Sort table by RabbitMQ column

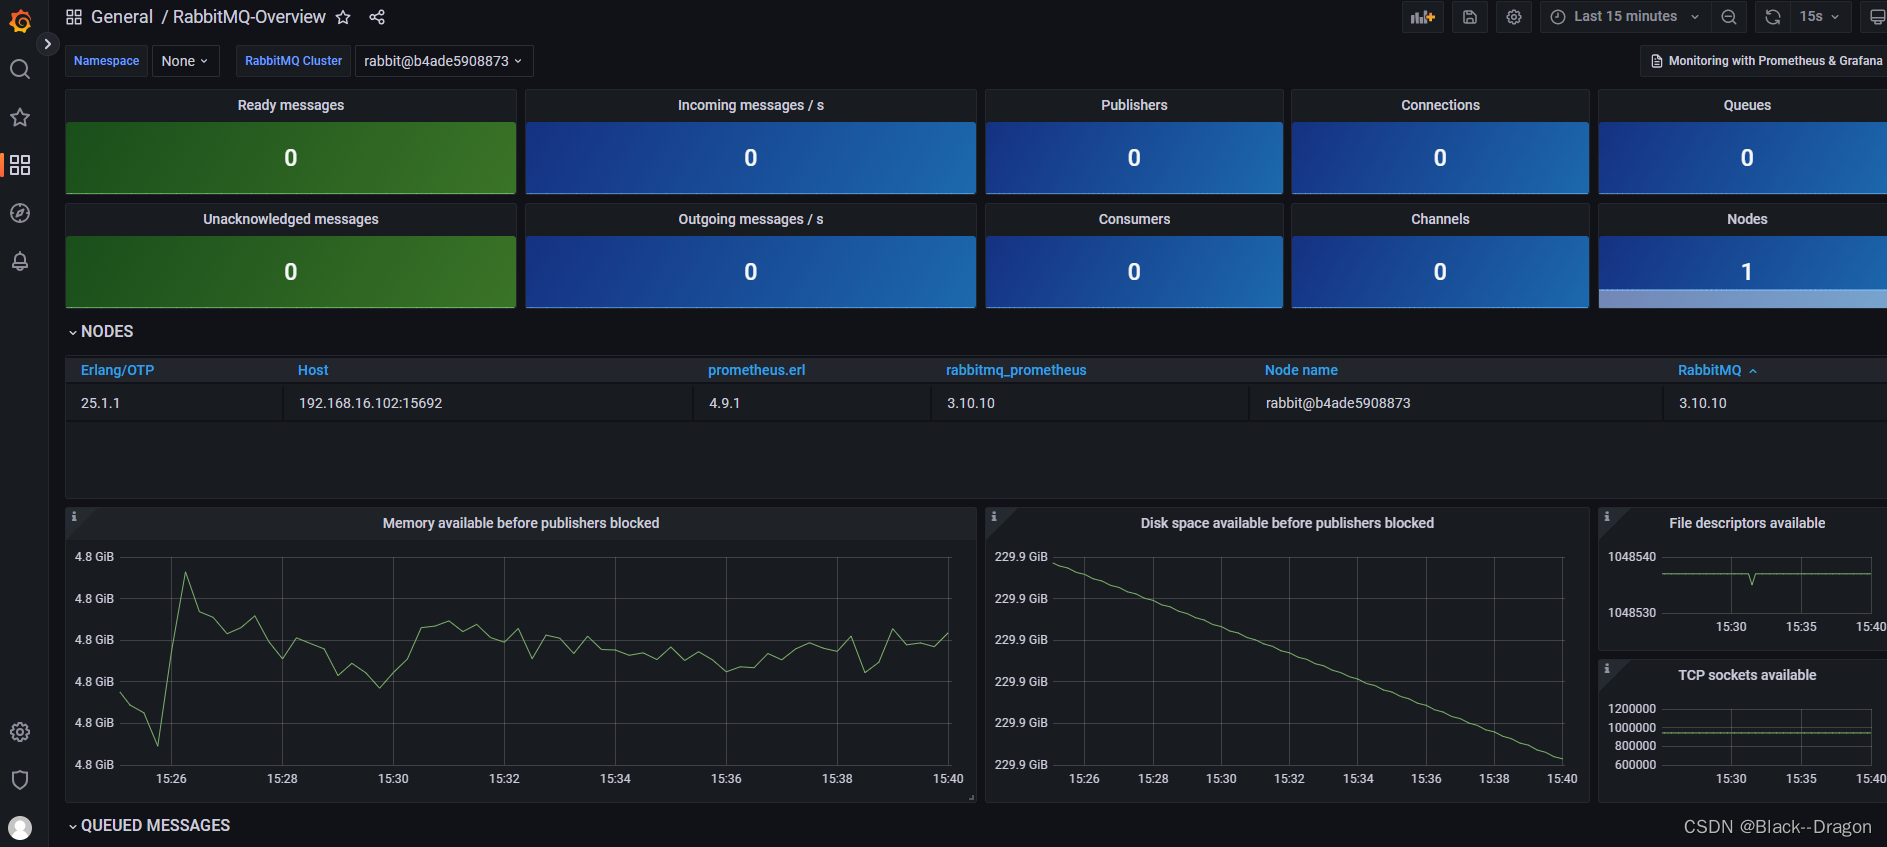coord(1710,370)
